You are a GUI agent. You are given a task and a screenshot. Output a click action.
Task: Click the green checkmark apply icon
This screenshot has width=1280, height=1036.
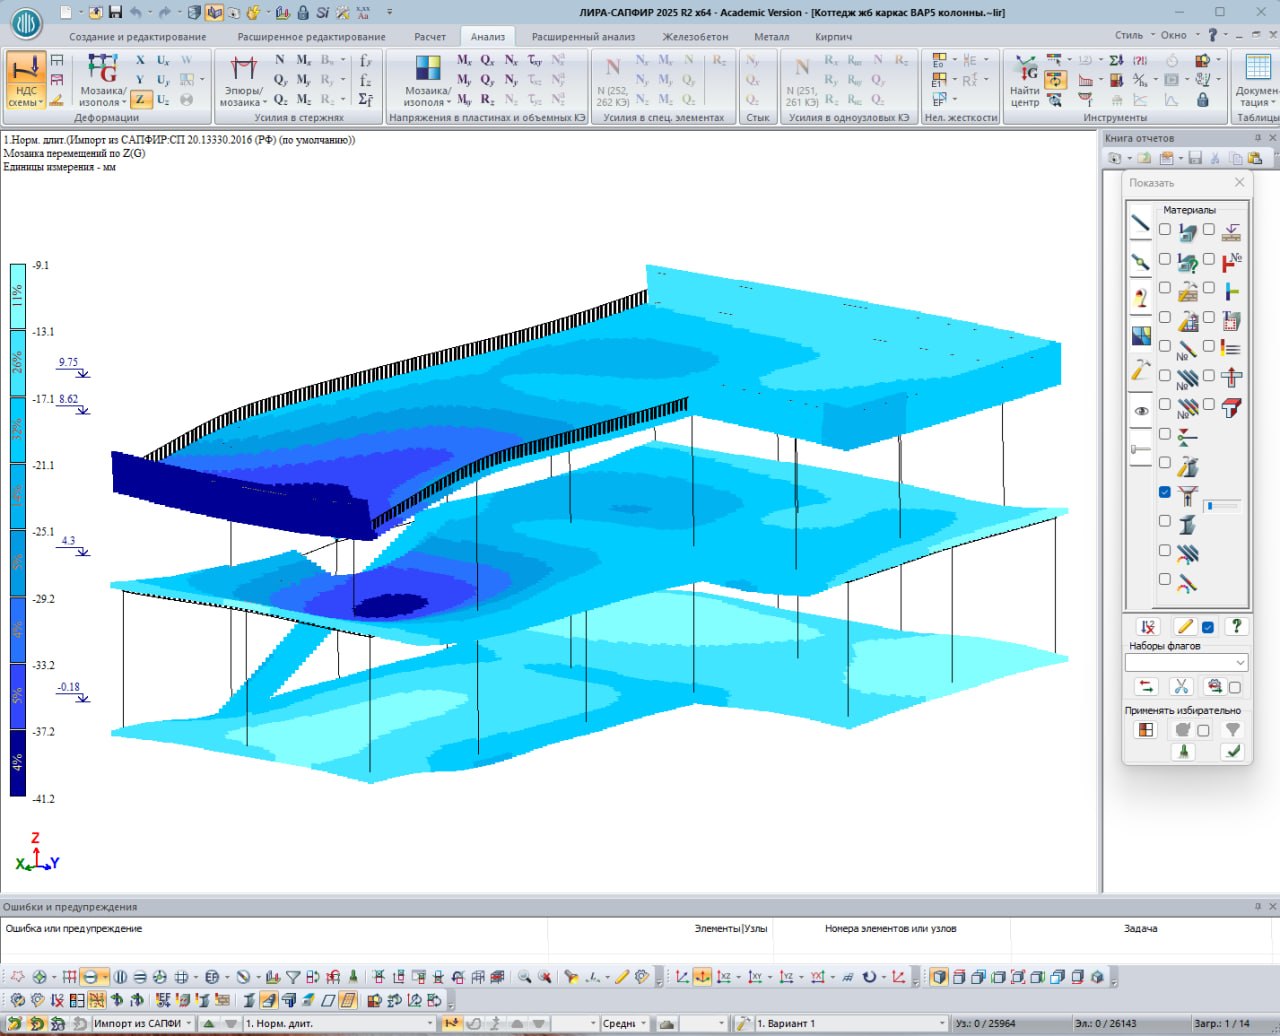click(x=1232, y=751)
